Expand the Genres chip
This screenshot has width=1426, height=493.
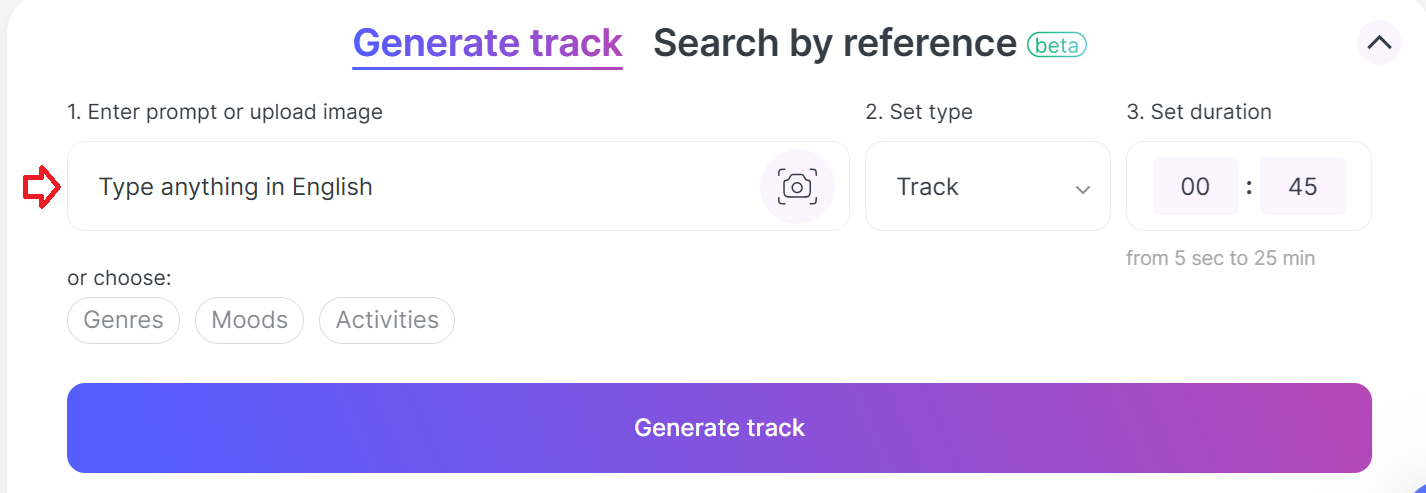point(124,320)
